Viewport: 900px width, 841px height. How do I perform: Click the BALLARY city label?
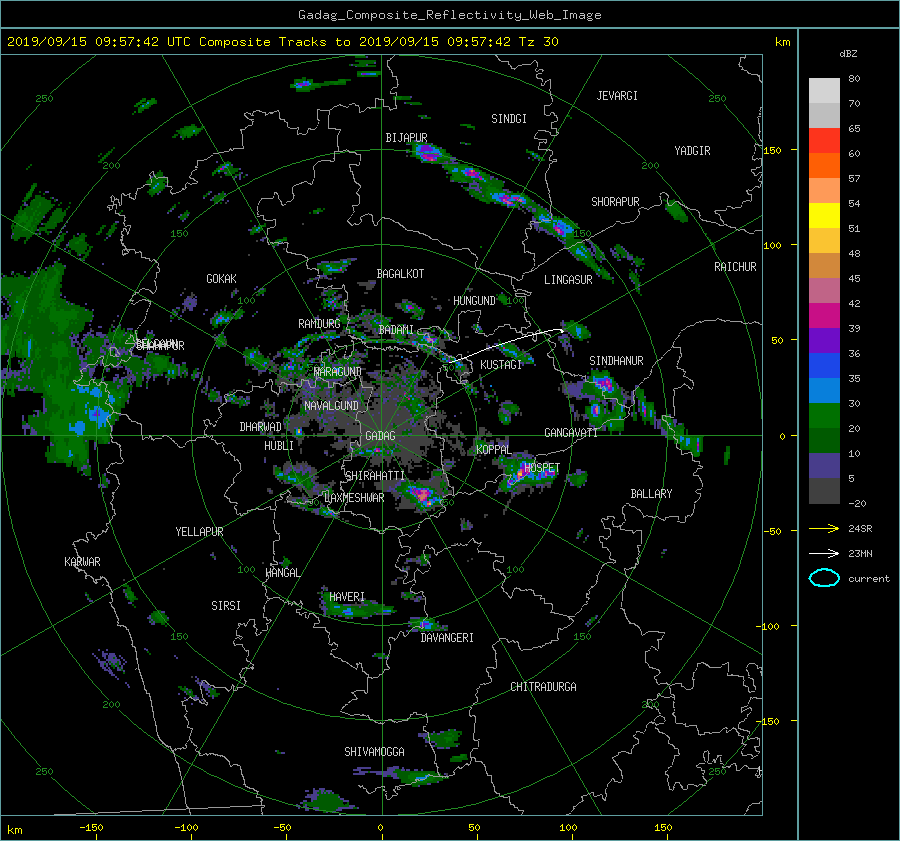(x=651, y=494)
